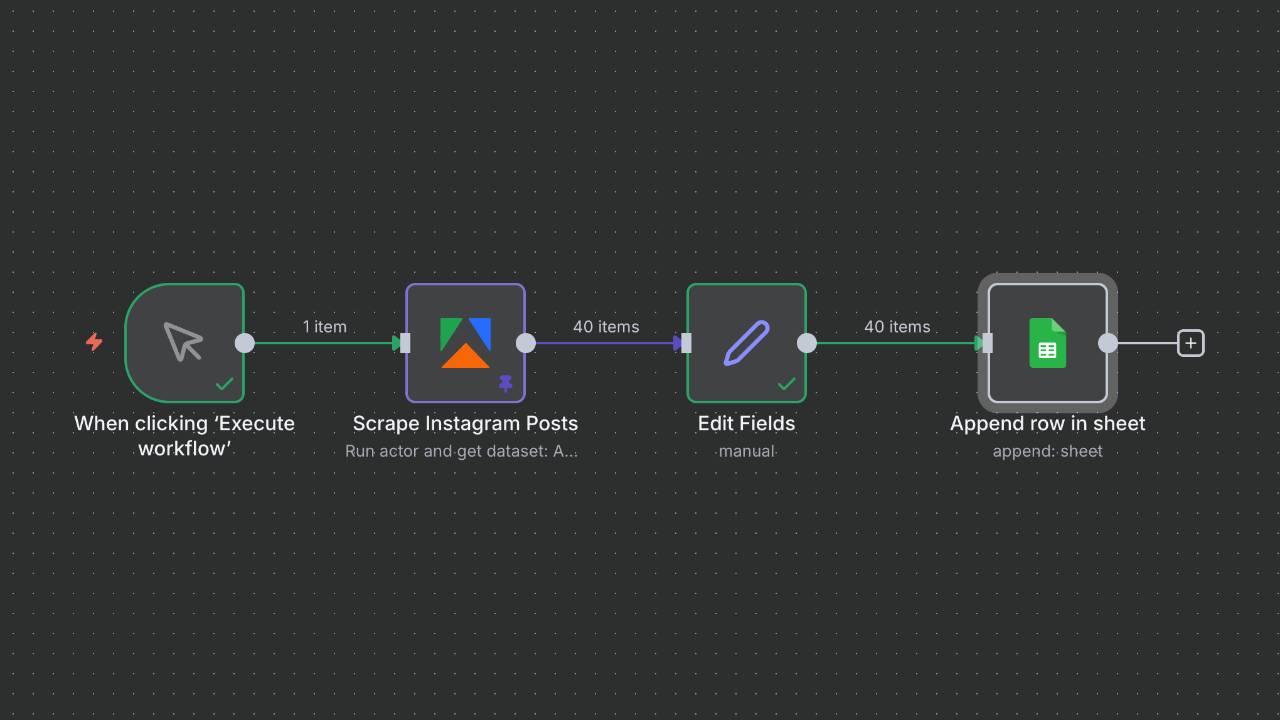
Task: Click the trigger node's output connector dot
Action: point(245,343)
